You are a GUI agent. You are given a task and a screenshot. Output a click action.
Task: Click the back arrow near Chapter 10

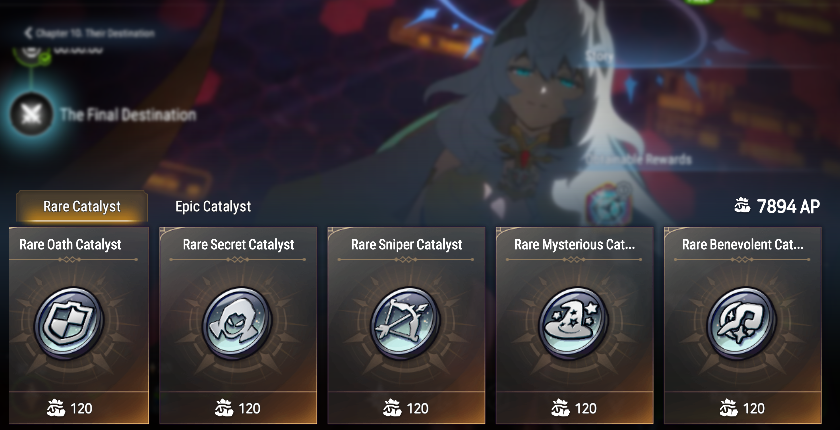28,33
